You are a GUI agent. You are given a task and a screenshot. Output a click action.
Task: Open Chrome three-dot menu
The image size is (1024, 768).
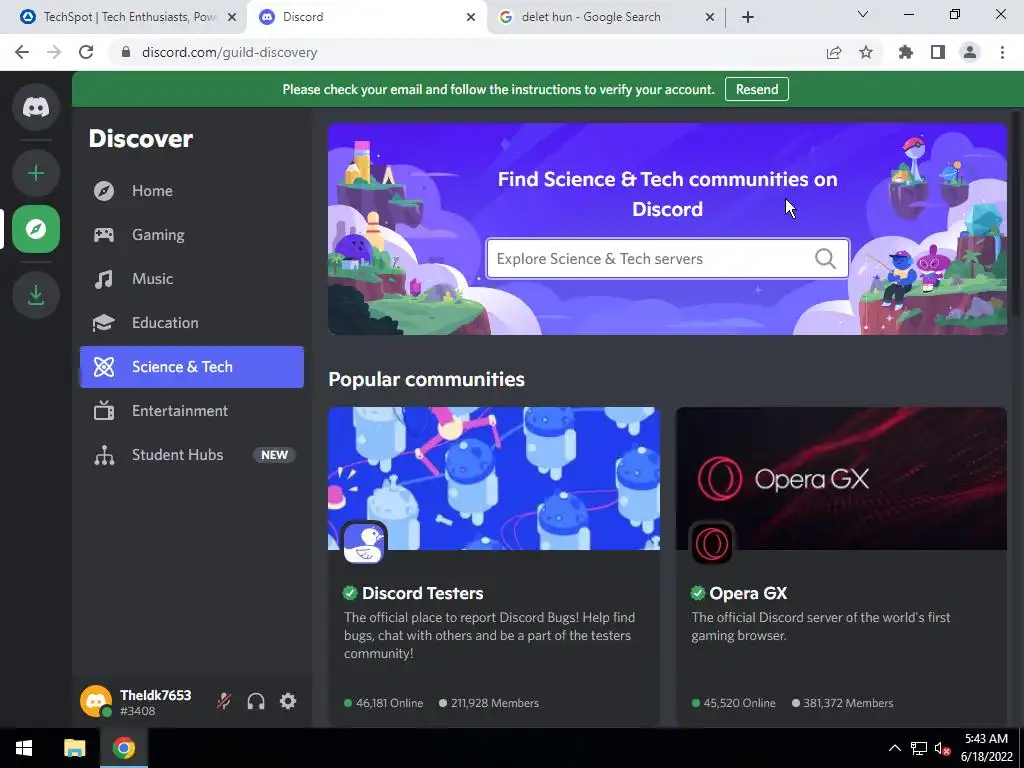coord(1002,52)
